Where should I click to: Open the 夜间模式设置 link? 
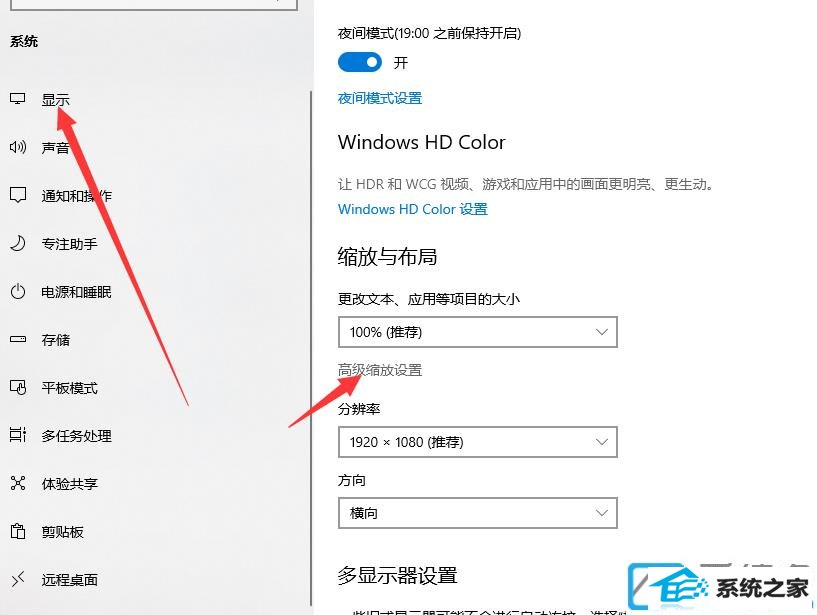380,98
